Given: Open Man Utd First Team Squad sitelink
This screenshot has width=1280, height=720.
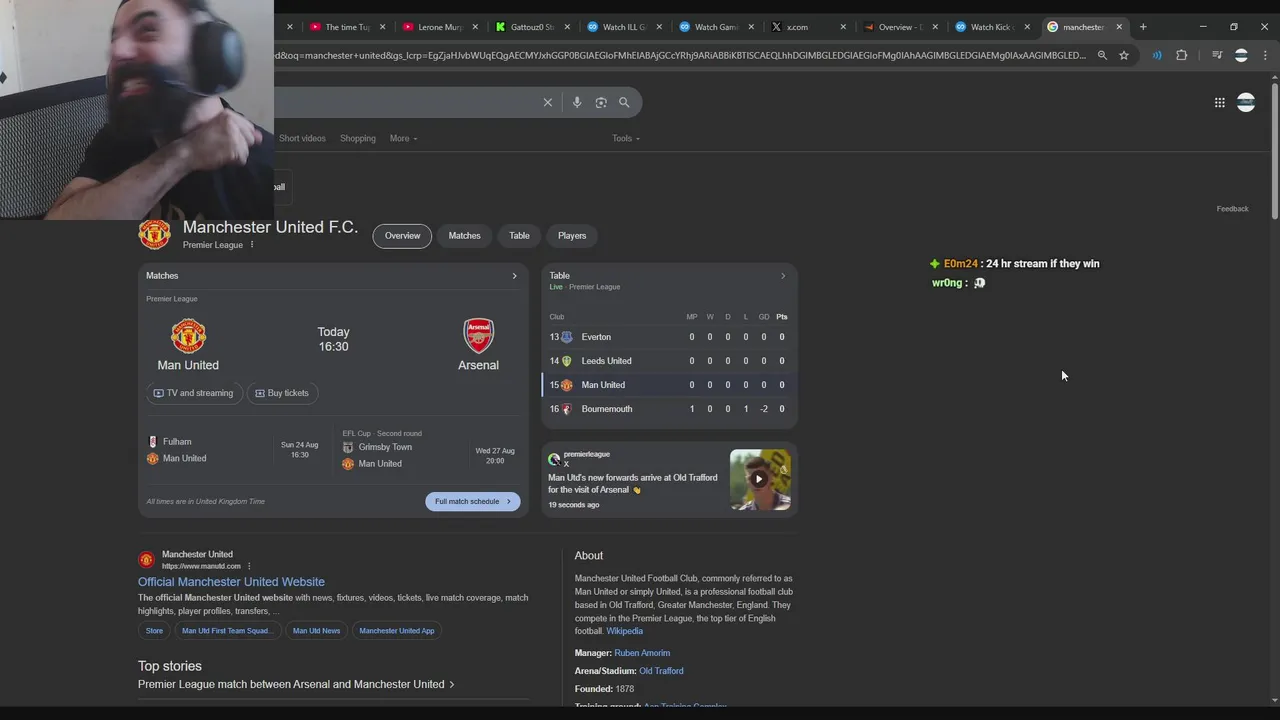Looking at the screenshot, I should 226,631.
